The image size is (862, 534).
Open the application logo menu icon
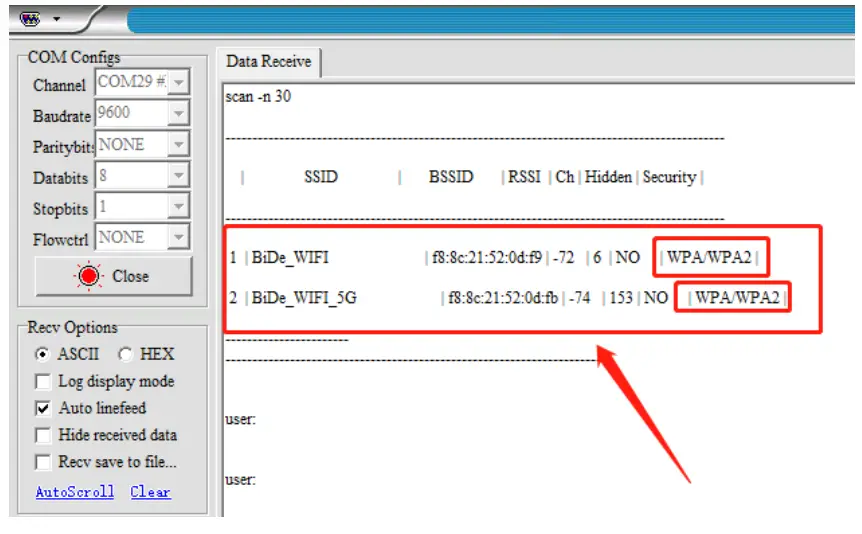30,19
